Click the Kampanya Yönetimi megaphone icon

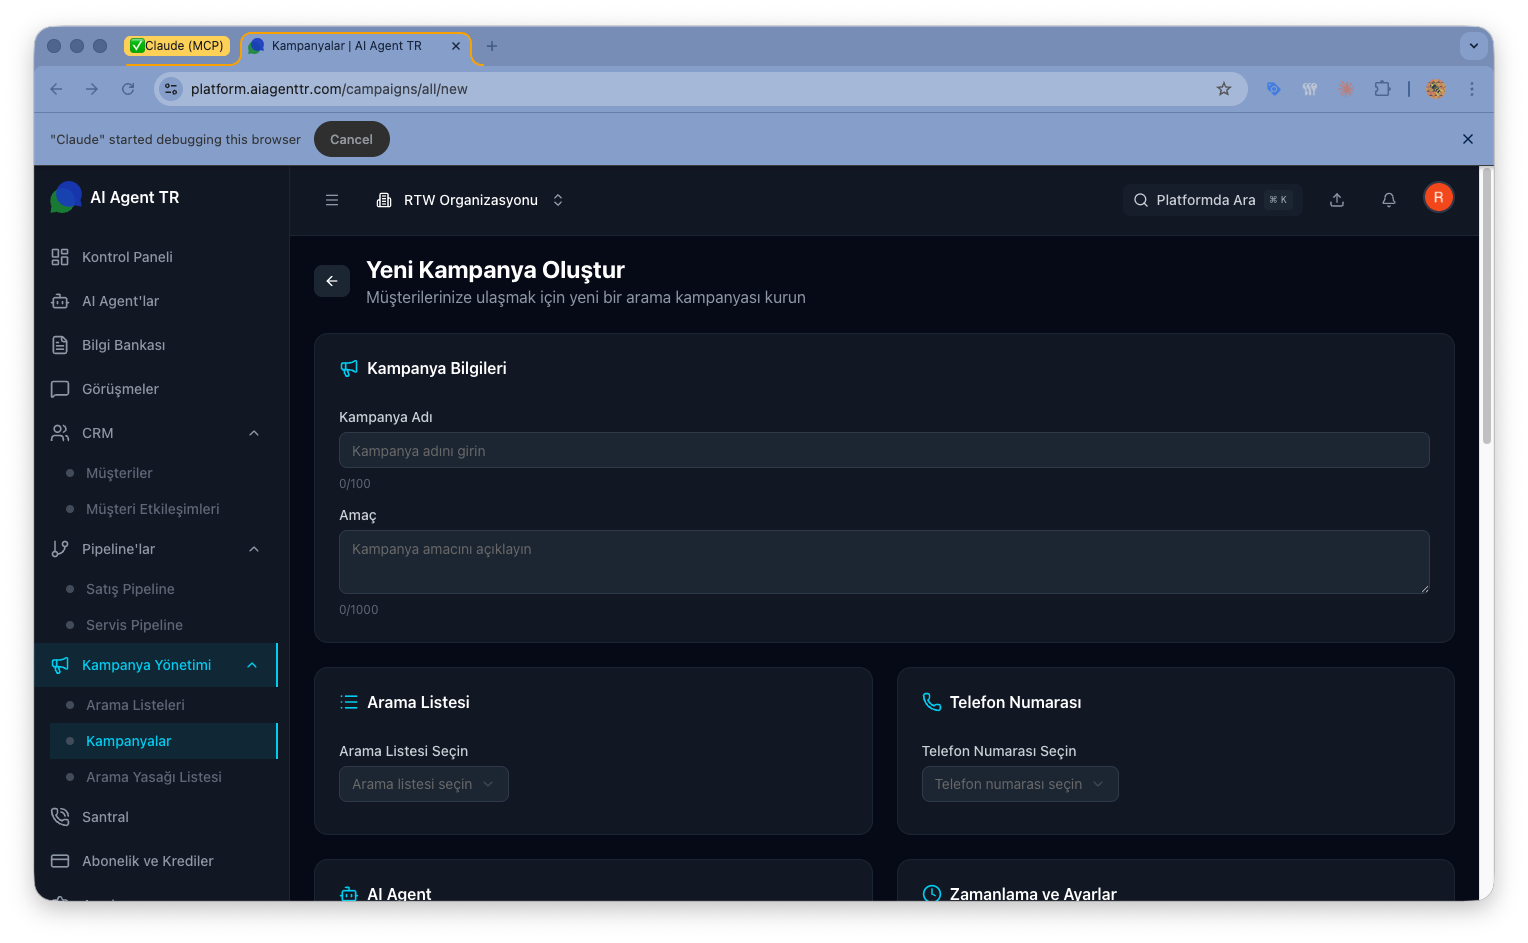coord(60,665)
